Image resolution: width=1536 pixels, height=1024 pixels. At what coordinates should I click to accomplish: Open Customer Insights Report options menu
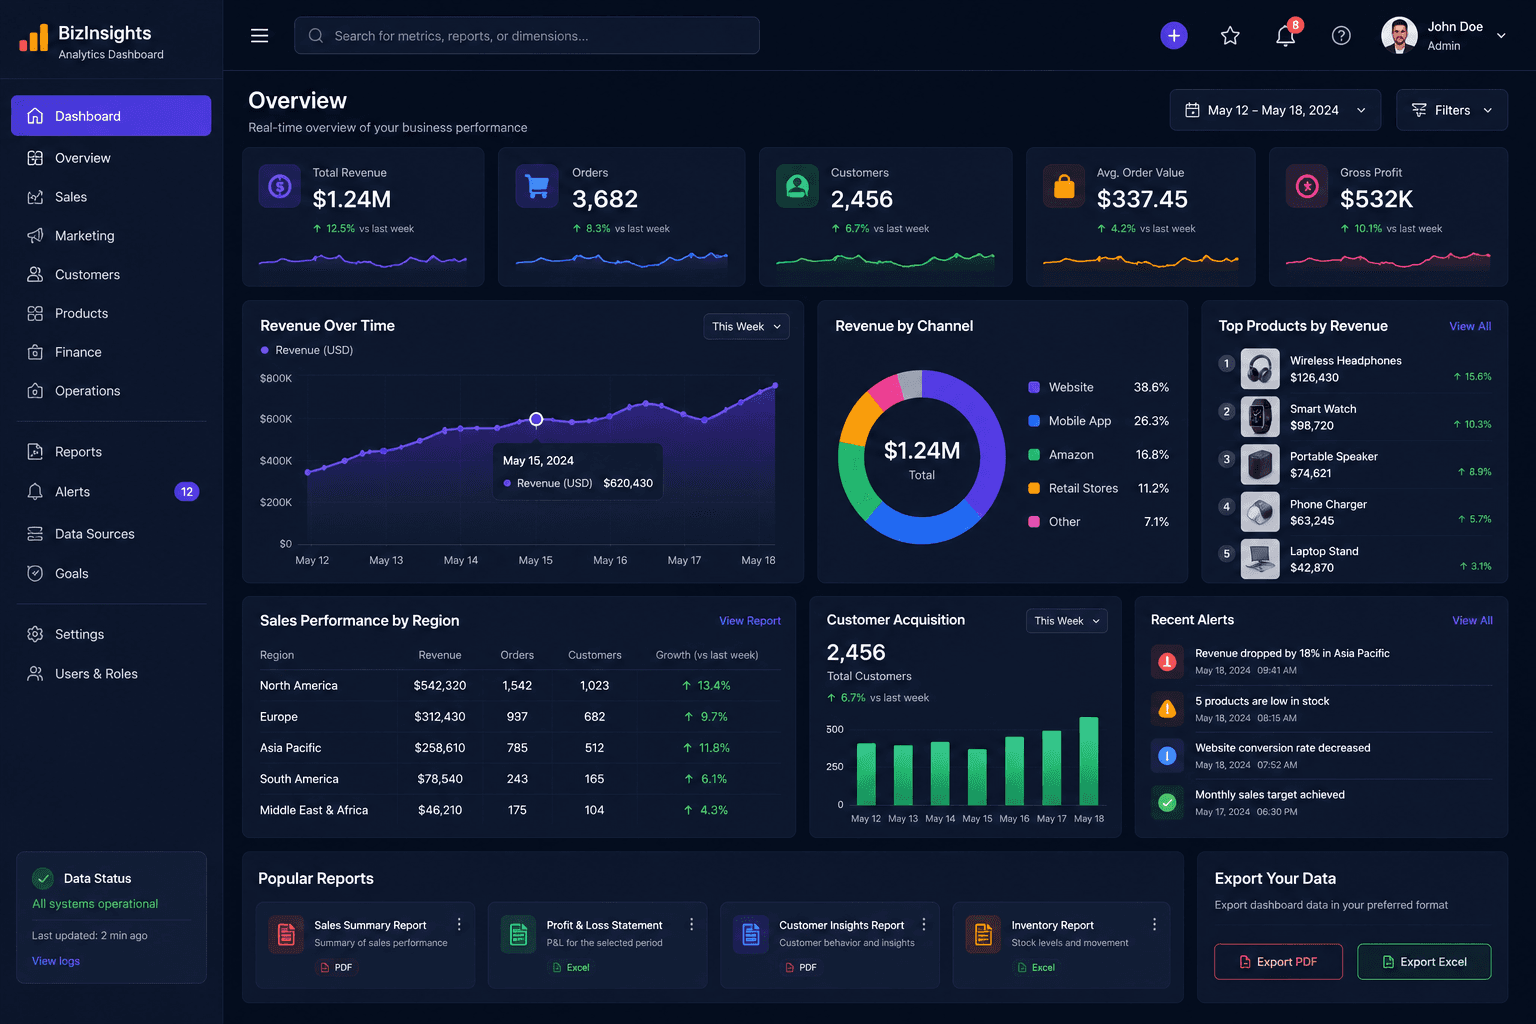(924, 925)
